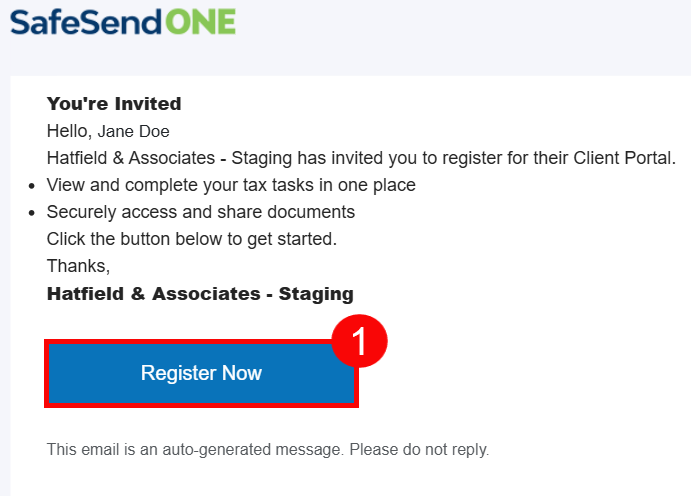The image size is (691, 496).
Task: Click the View and complete tax tasks line
Action: 231,185
